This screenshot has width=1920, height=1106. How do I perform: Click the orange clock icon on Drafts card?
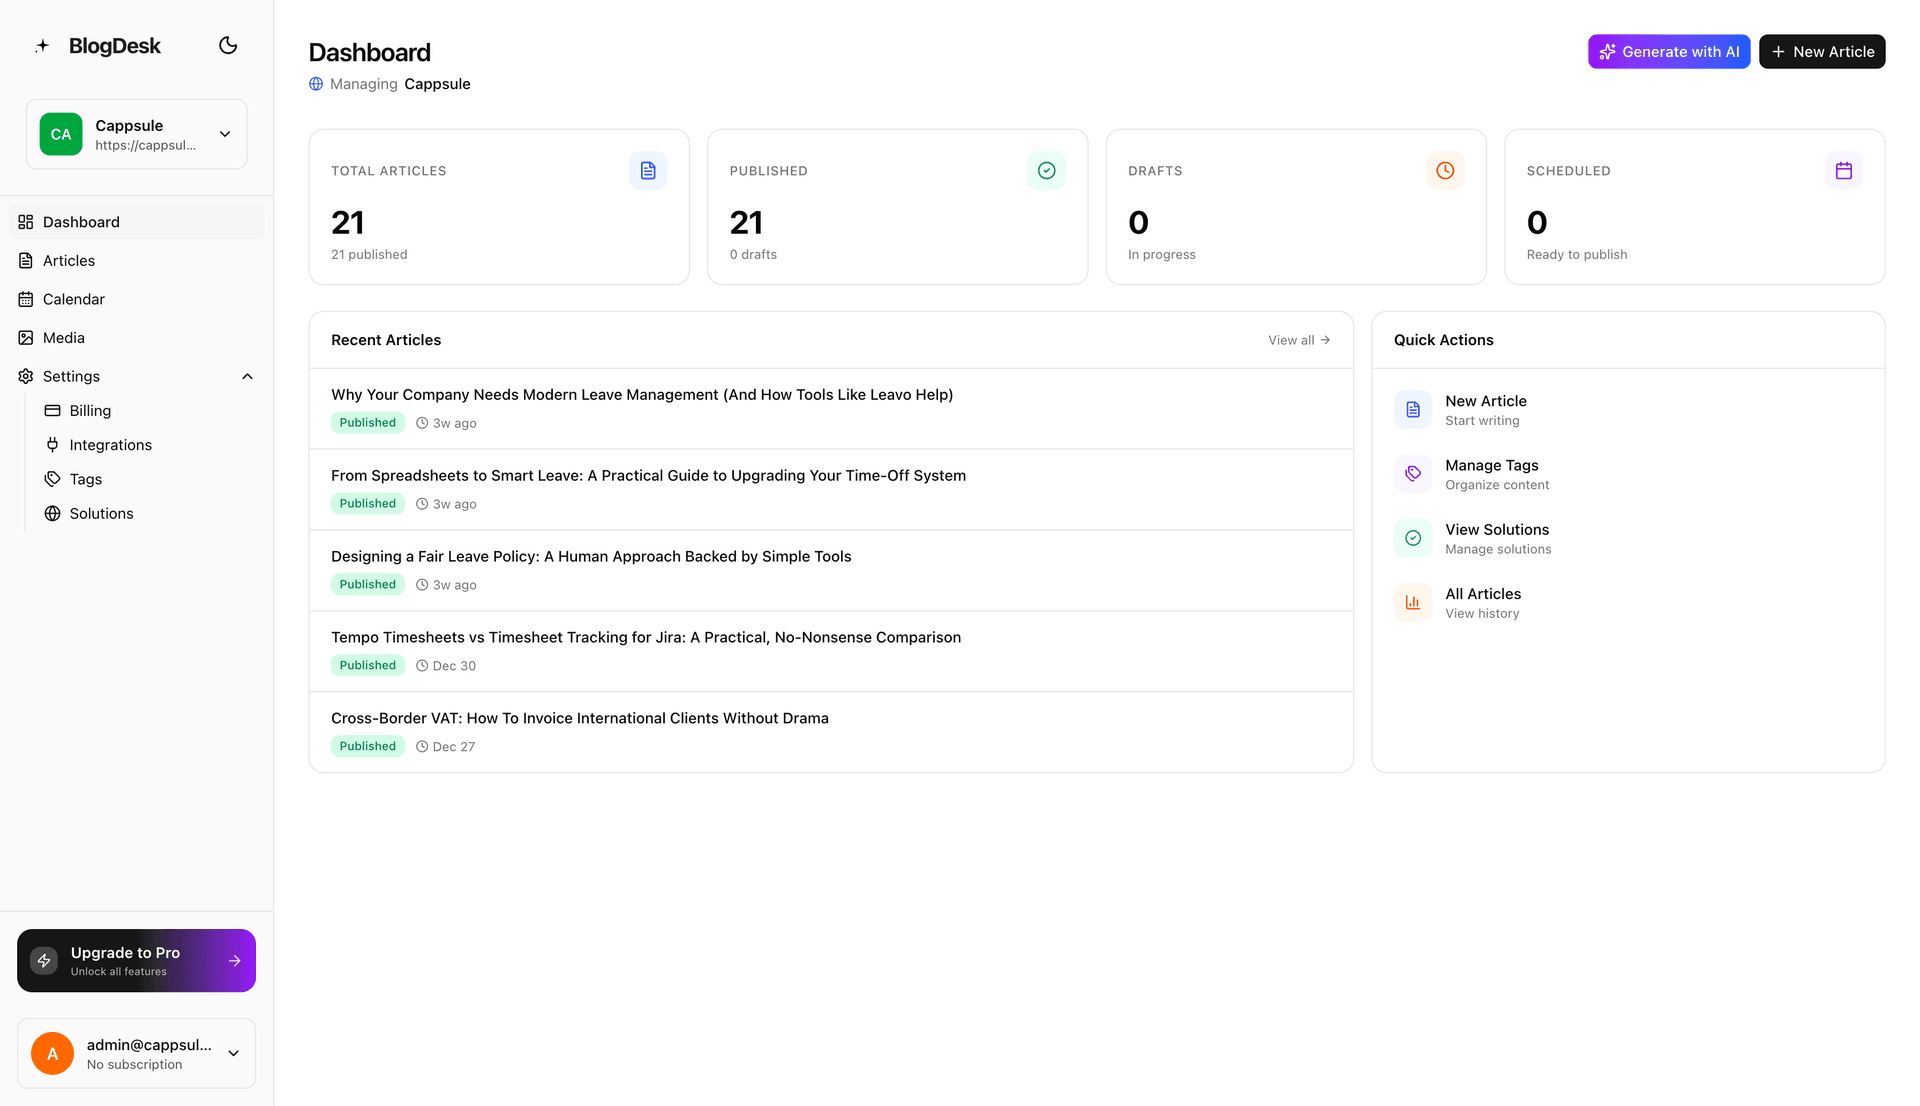1444,170
